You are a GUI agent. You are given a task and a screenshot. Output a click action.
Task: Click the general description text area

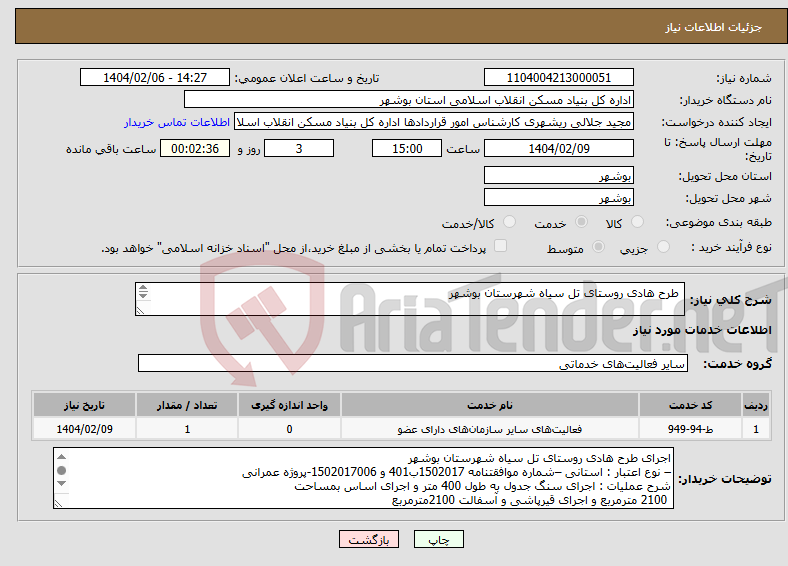point(410,299)
